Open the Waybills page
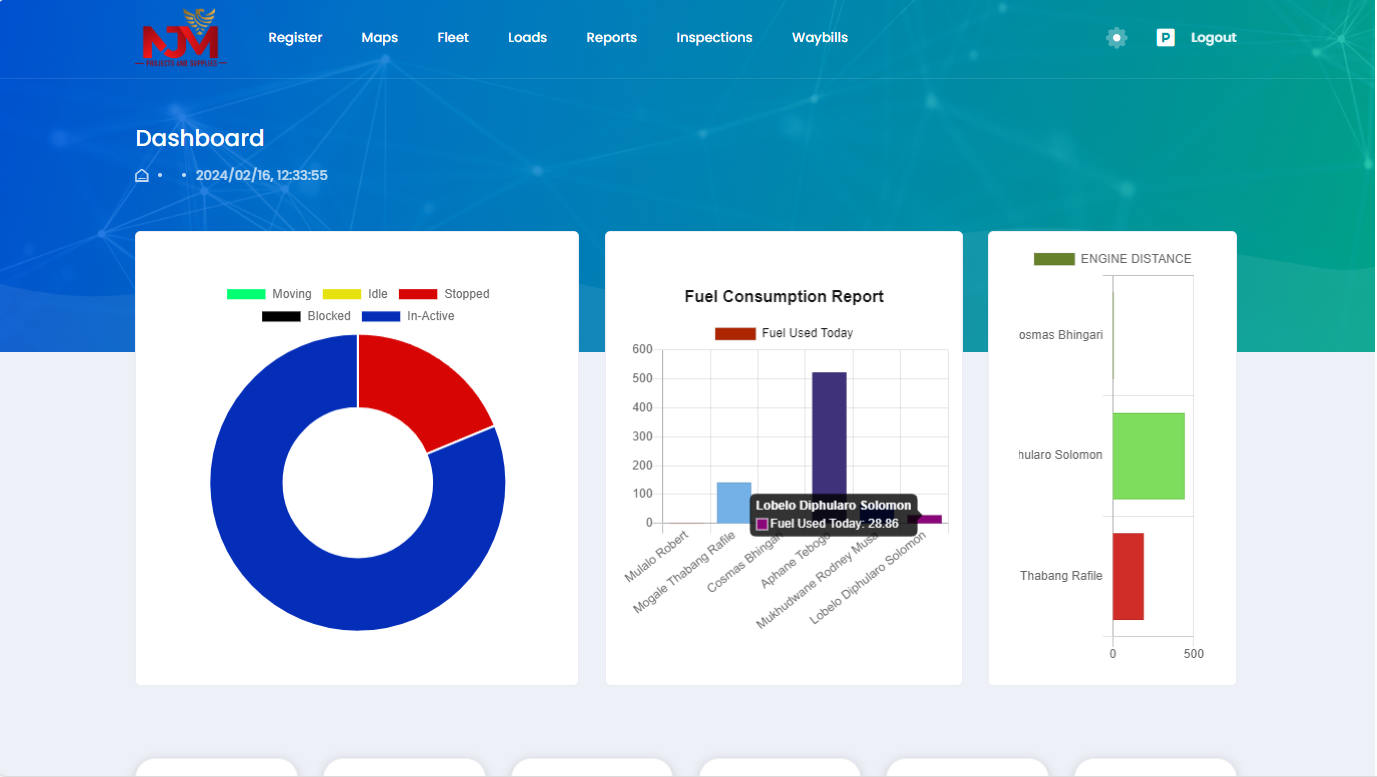 (820, 38)
